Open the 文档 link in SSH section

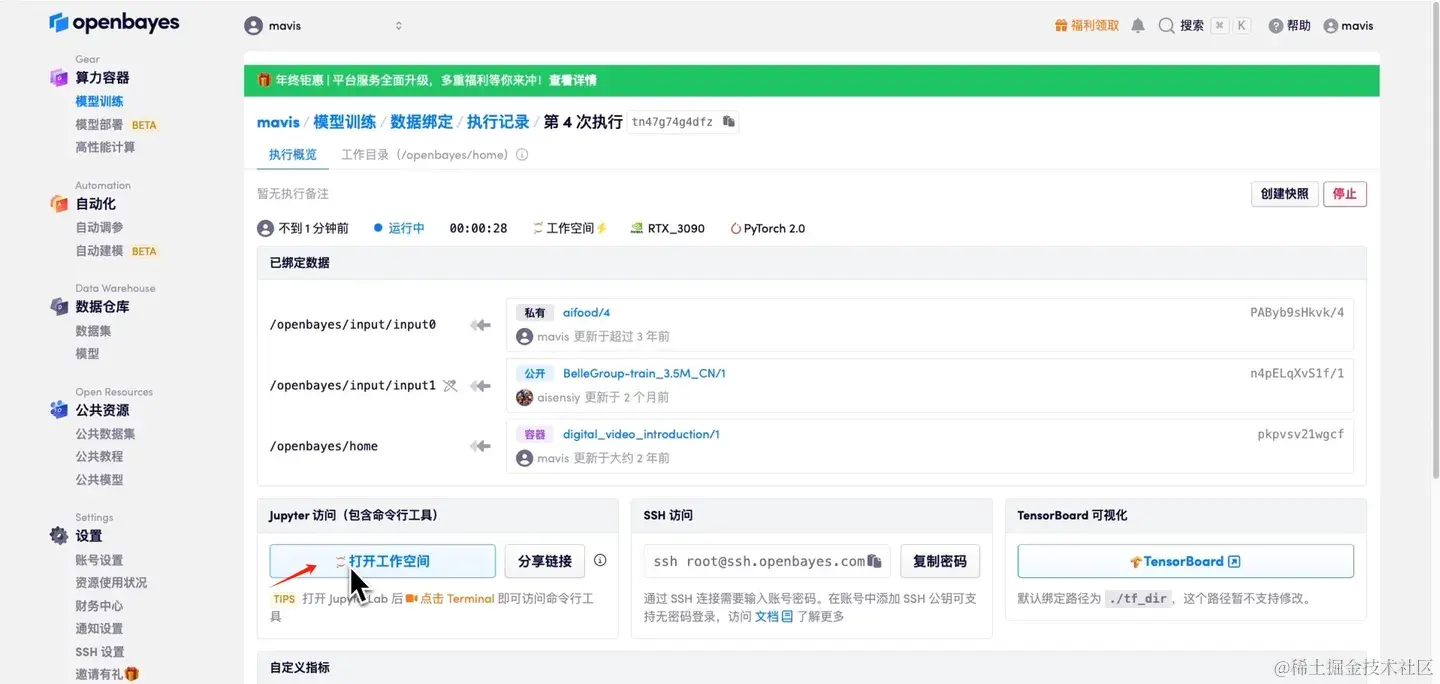coord(773,617)
